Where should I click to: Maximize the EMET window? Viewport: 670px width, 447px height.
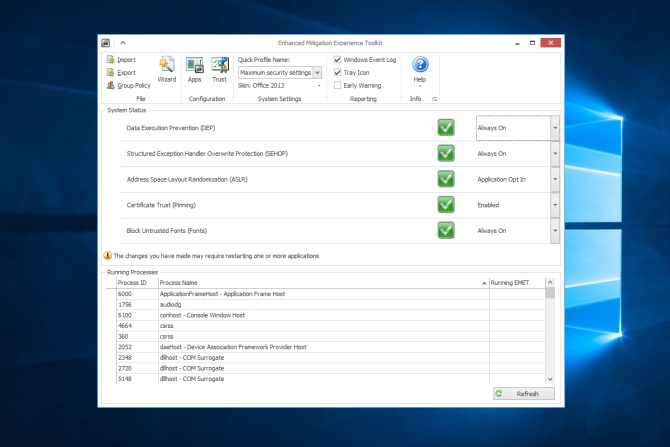[x=532, y=43]
